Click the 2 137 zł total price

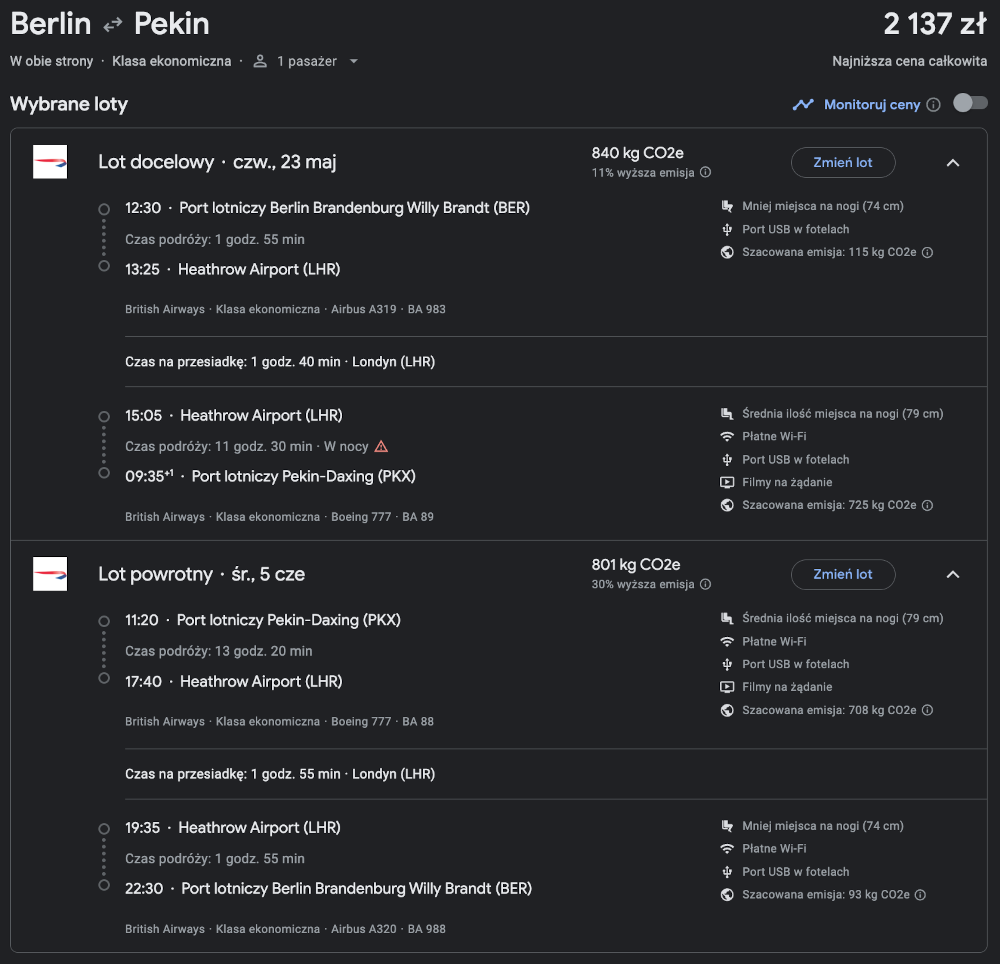(935, 24)
